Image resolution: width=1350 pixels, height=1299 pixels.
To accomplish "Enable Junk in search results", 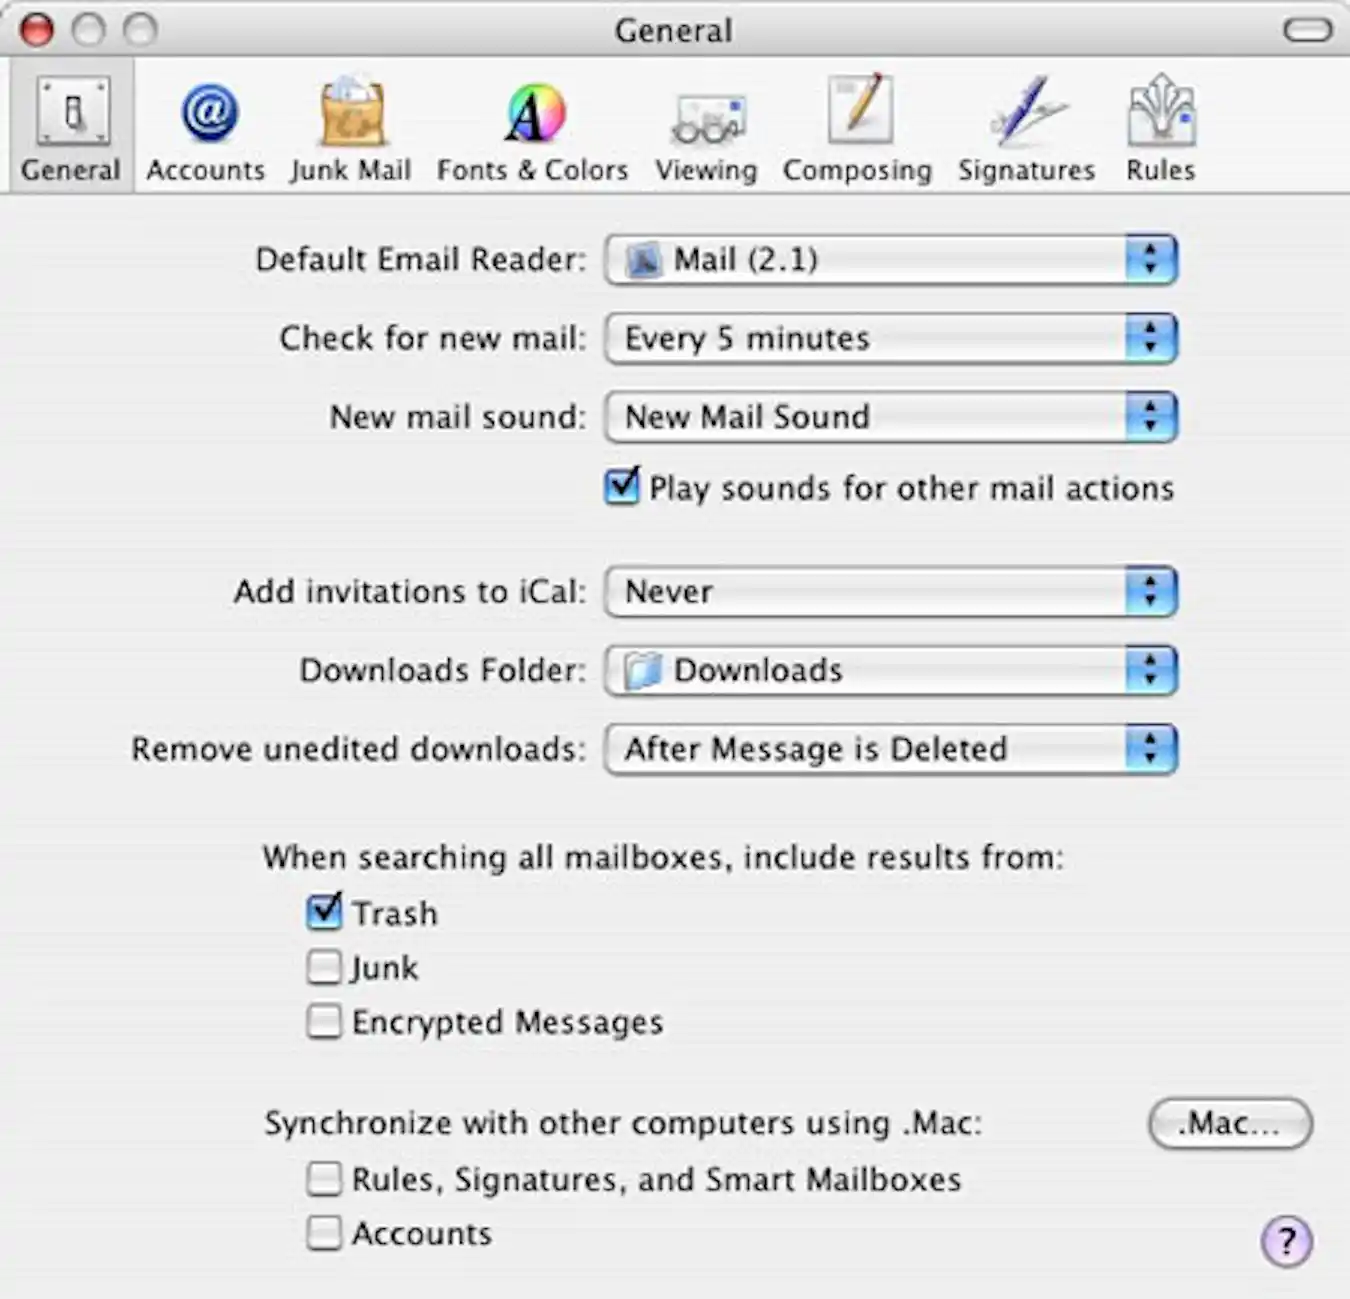I will tap(323, 967).
